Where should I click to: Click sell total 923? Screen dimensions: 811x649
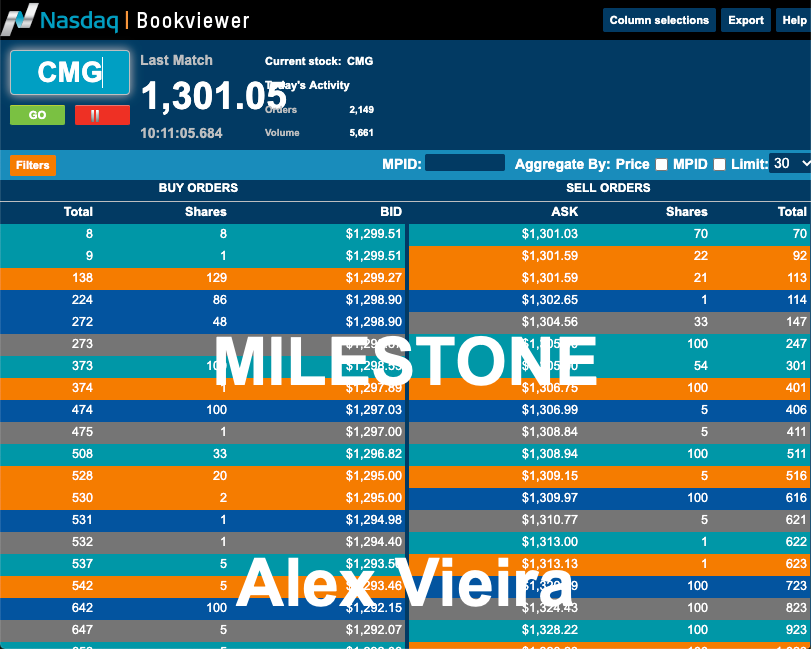pos(797,629)
